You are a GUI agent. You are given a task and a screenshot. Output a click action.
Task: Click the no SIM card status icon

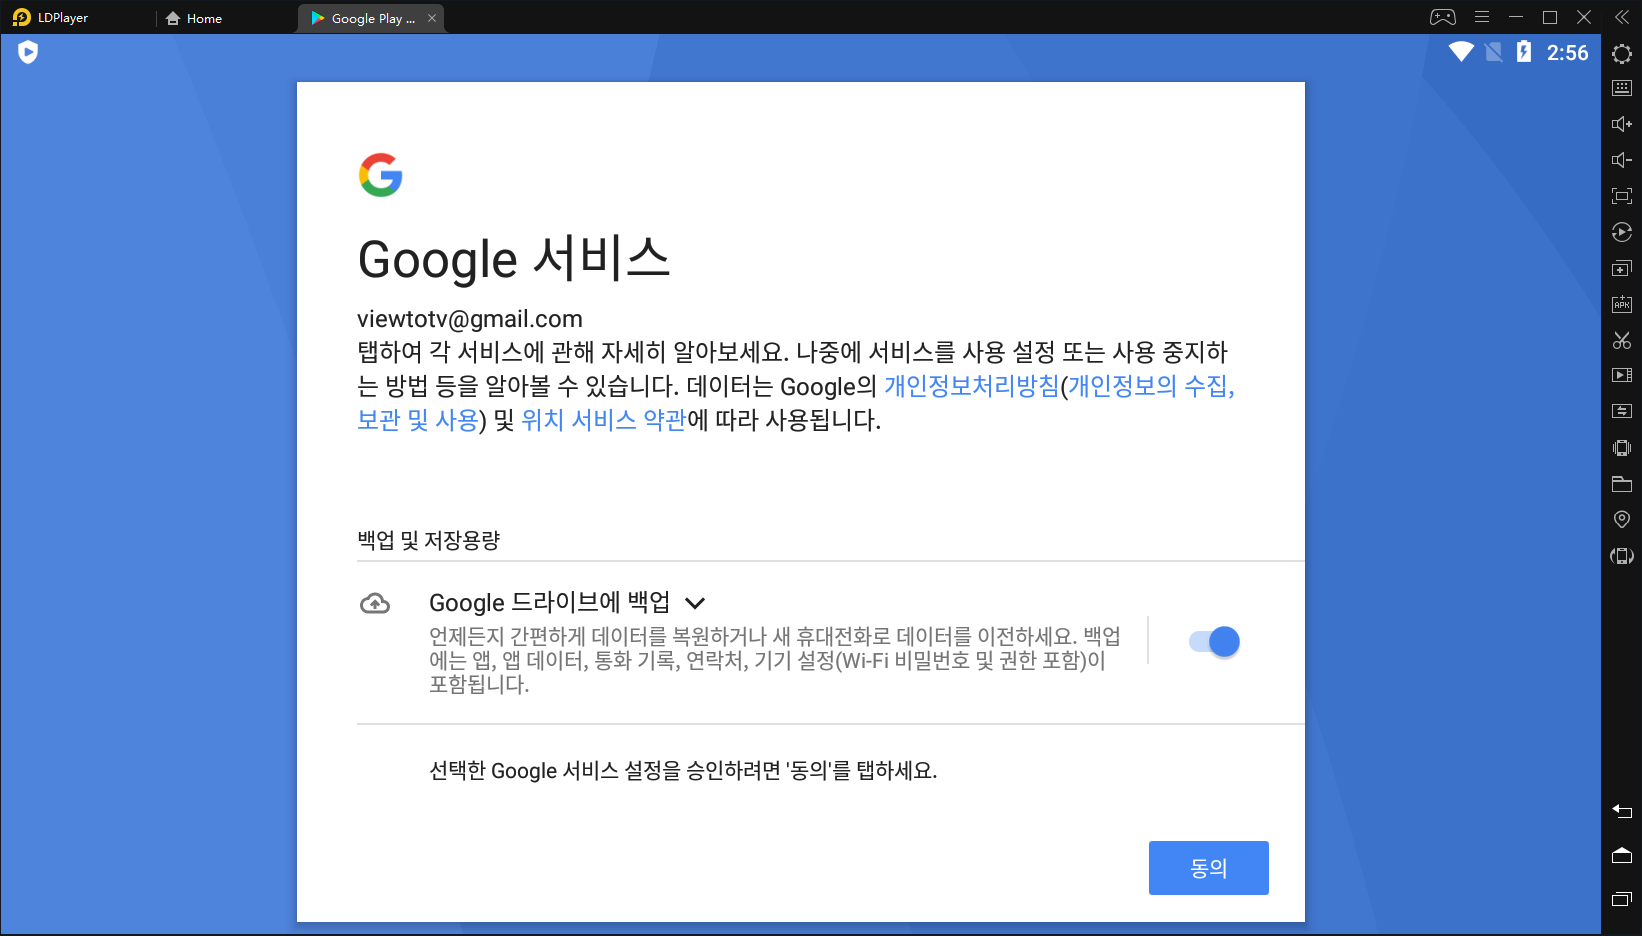tap(1493, 52)
